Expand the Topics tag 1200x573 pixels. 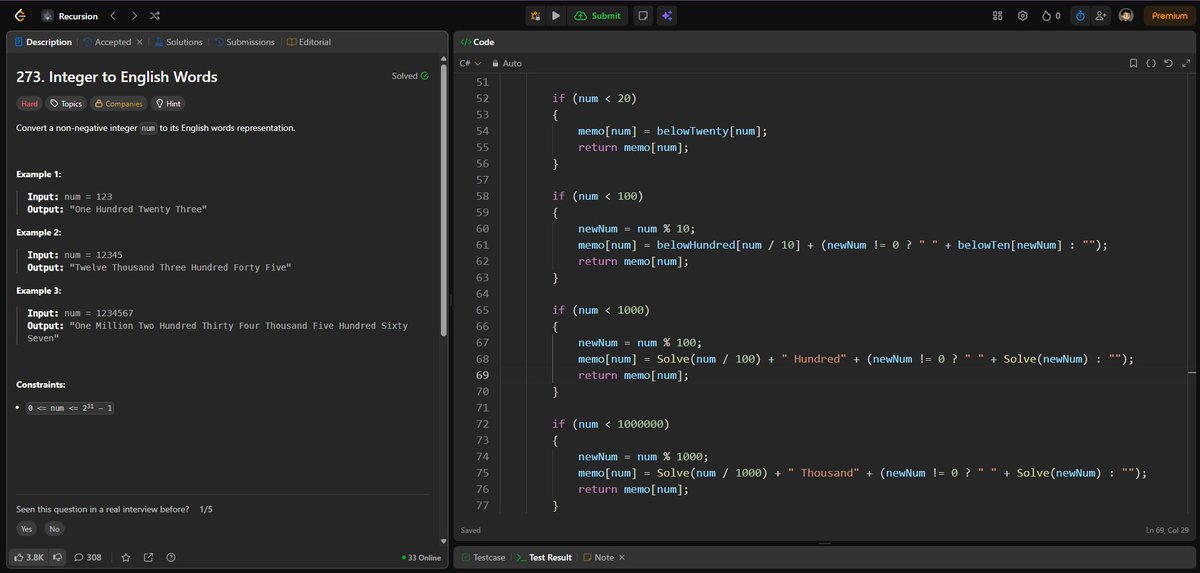pos(66,103)
